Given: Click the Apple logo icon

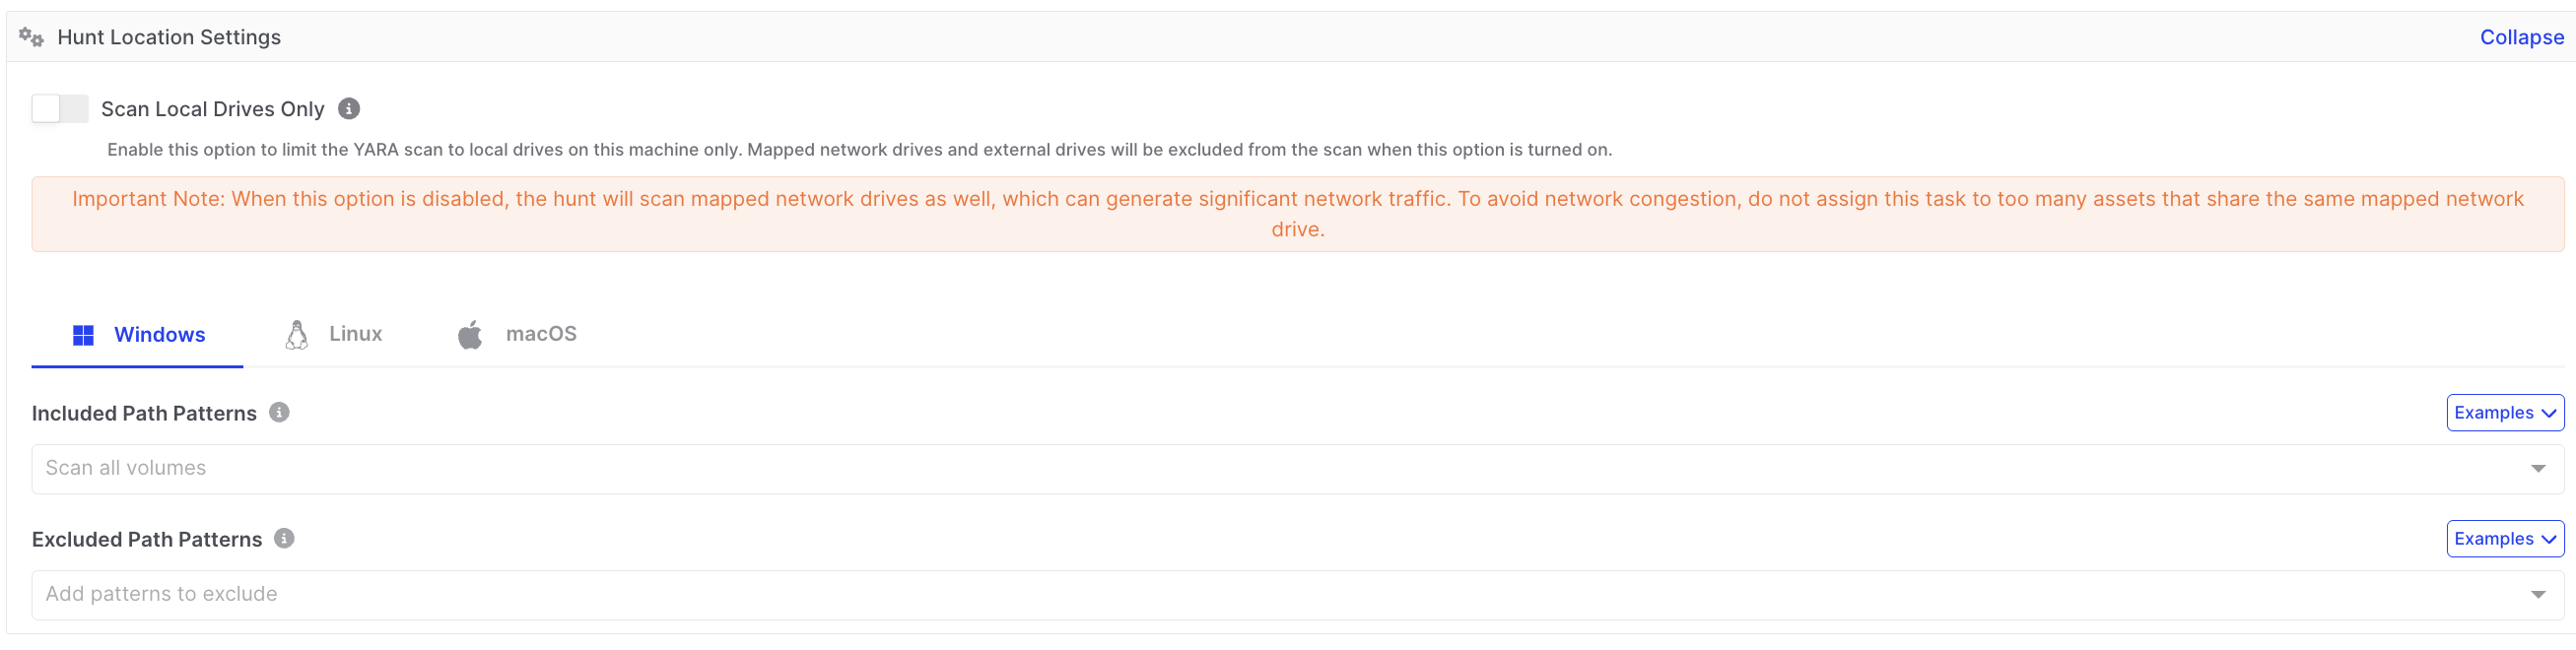Looking at the screenshot, I should [x=470, y=335].
